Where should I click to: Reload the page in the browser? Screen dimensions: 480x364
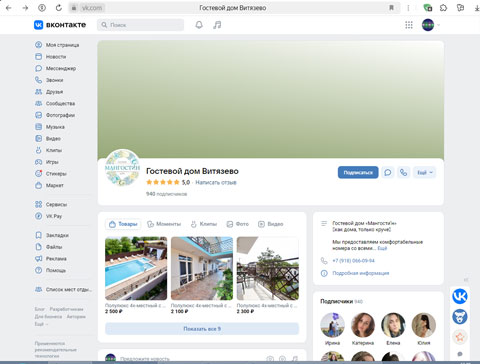click(x=59, y=8)
